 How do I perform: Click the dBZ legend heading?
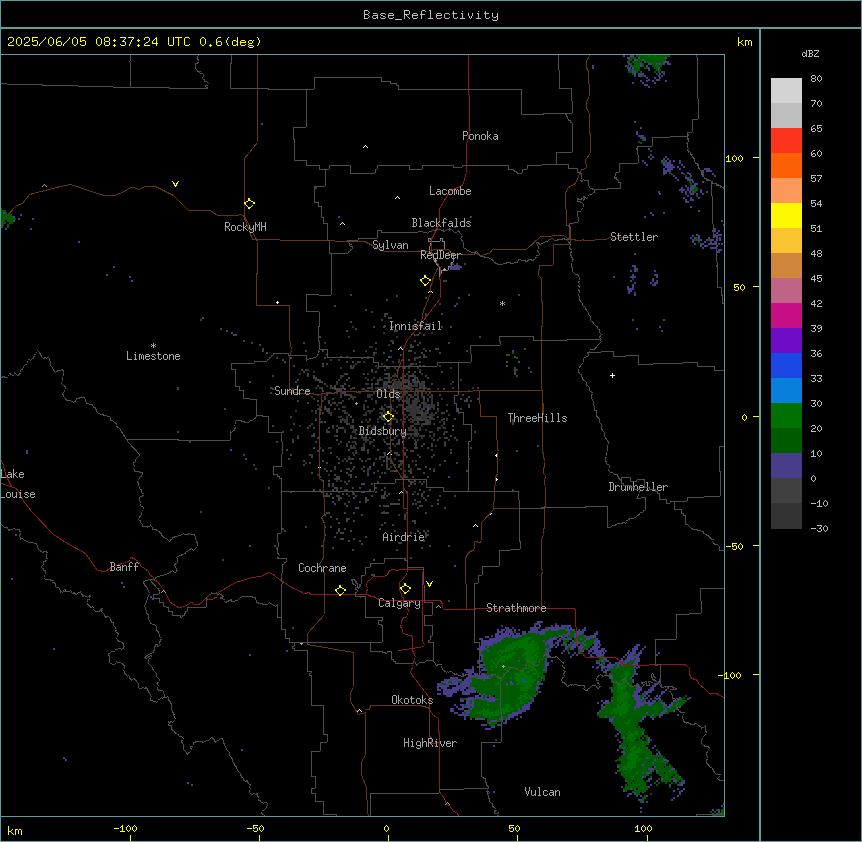tap(810, 54)
